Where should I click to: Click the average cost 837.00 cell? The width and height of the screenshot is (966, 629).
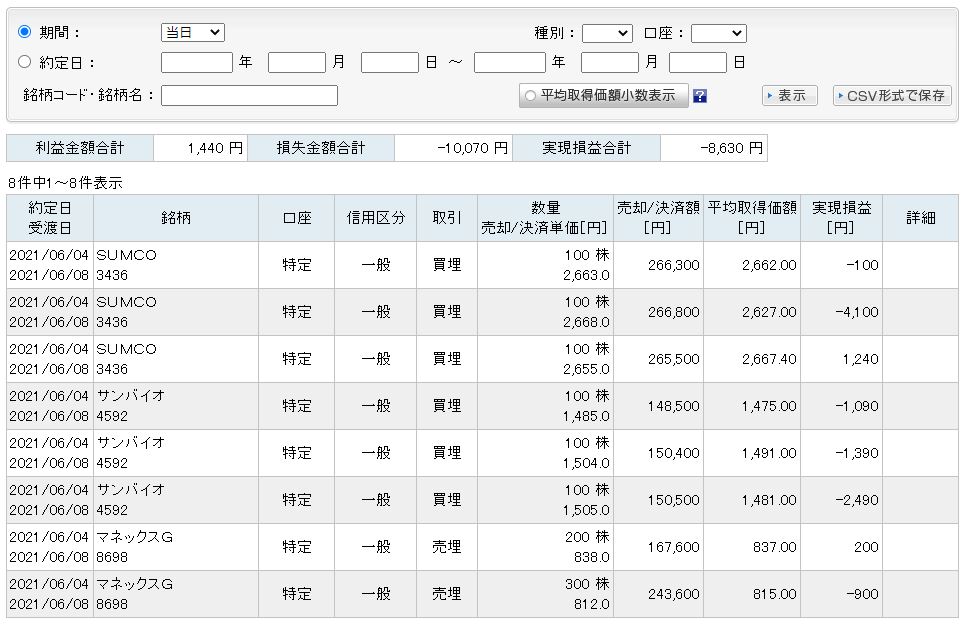(752, 547)
